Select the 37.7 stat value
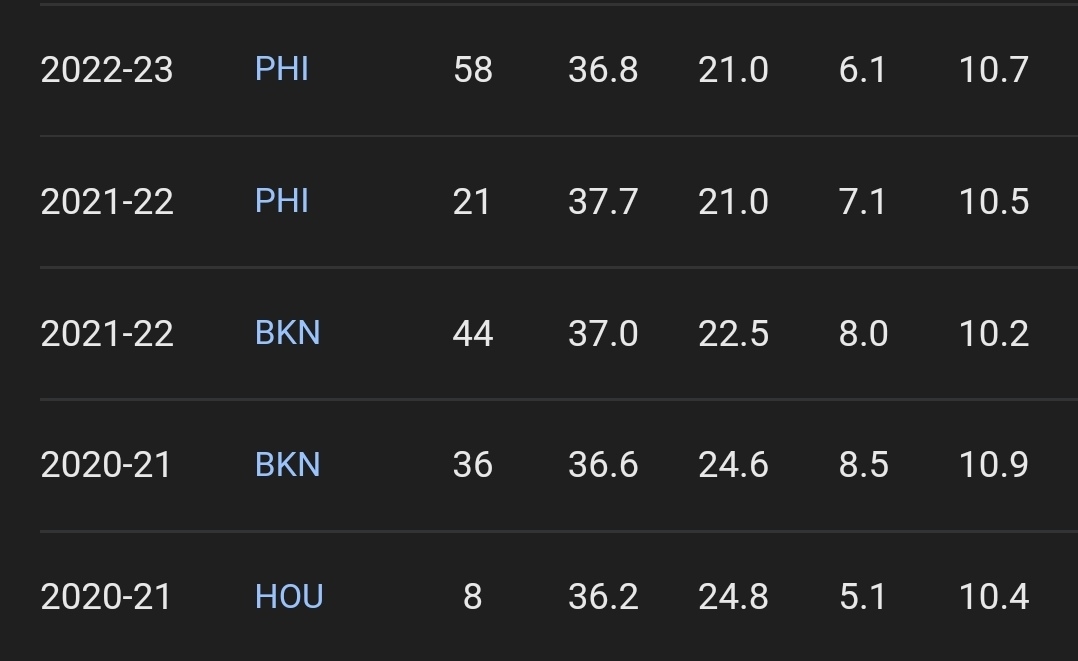This screenshot has height=661, width=1078. pos(603,202)
